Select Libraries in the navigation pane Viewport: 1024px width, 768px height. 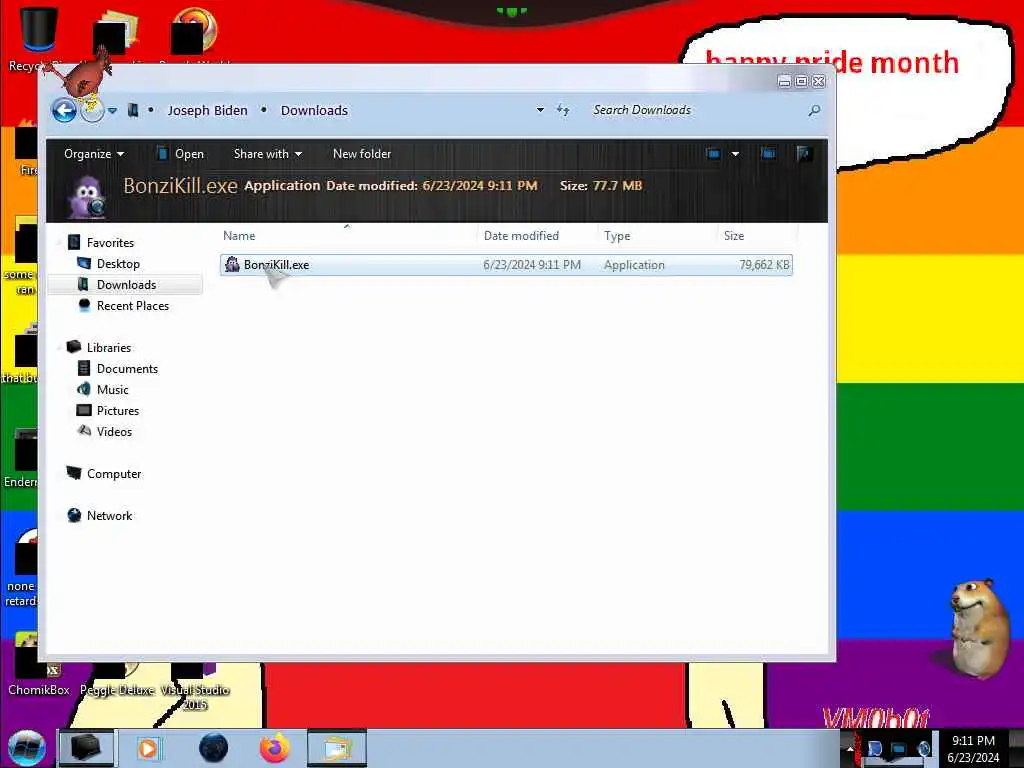click(x=108, y=347)
